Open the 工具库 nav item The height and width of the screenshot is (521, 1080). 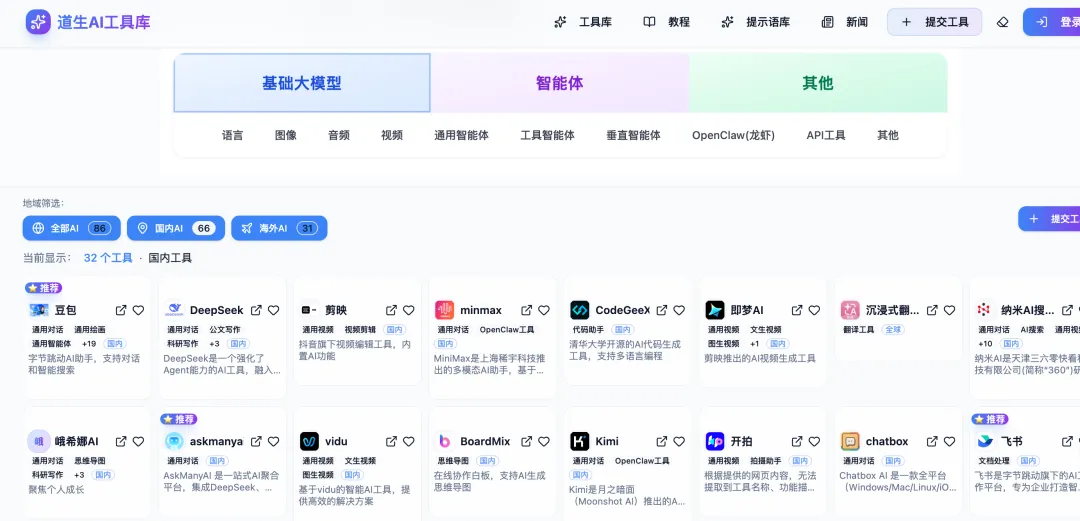tap(583, 22)
